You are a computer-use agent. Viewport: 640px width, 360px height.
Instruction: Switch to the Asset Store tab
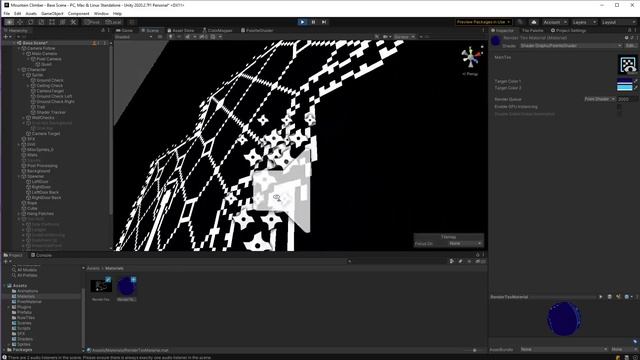pyautogui.click(x=180, y=30)
